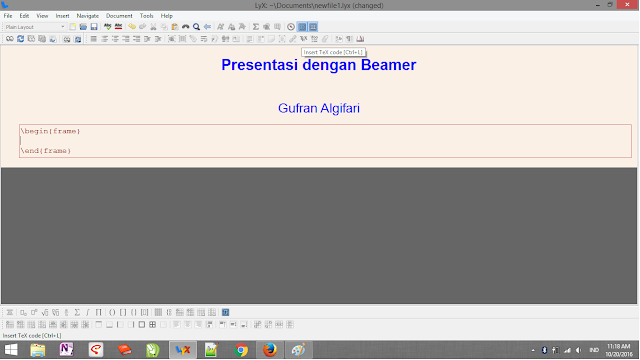Click the Navigate back blue arrow icon
640x360 pixels.
[207, 27]
